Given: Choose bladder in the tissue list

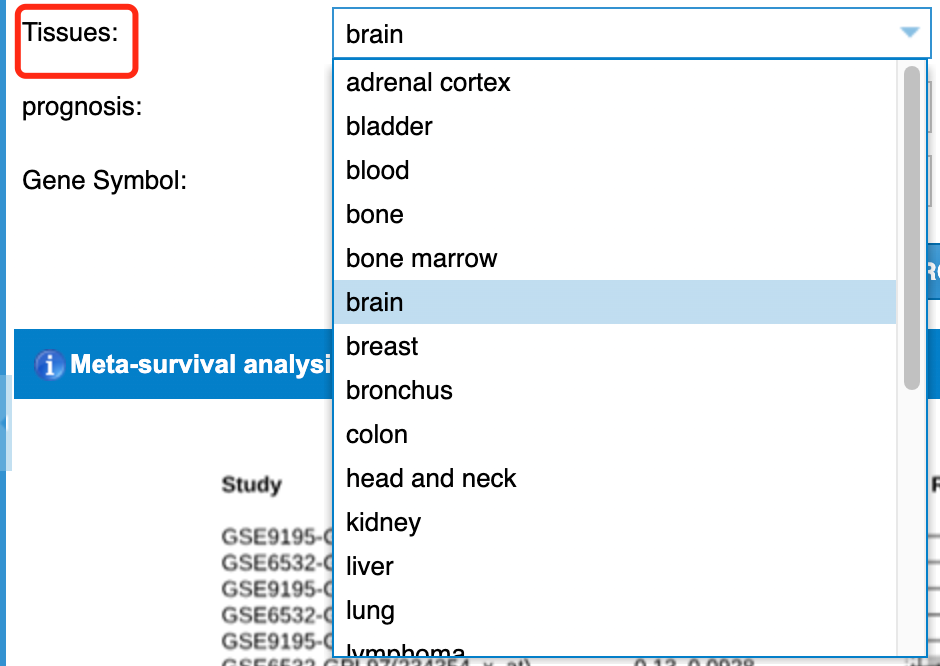Looking at the screenshot, I should [614, 126].
